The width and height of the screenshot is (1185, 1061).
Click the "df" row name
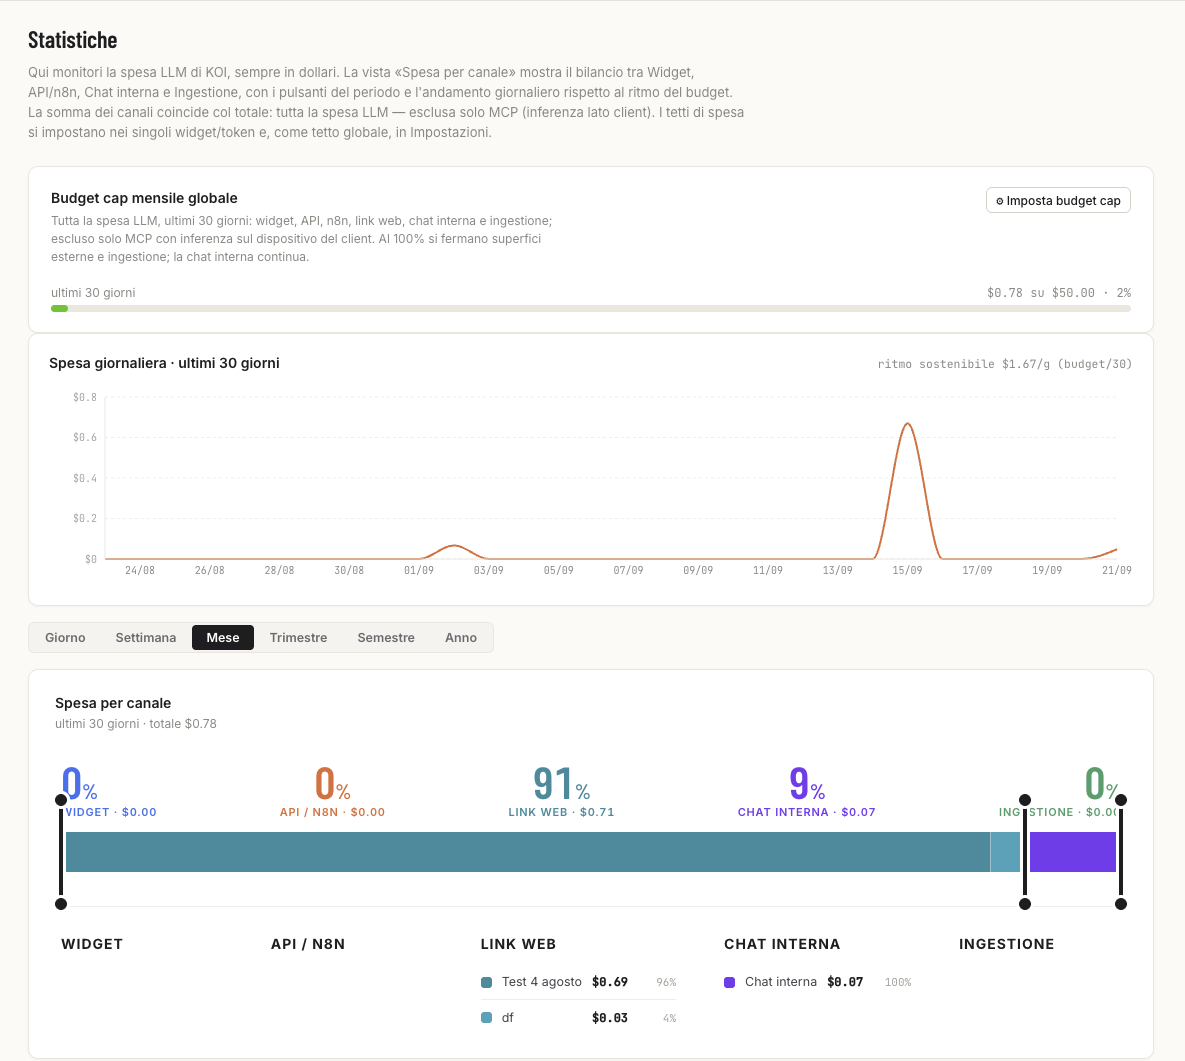click(508, 1018)
